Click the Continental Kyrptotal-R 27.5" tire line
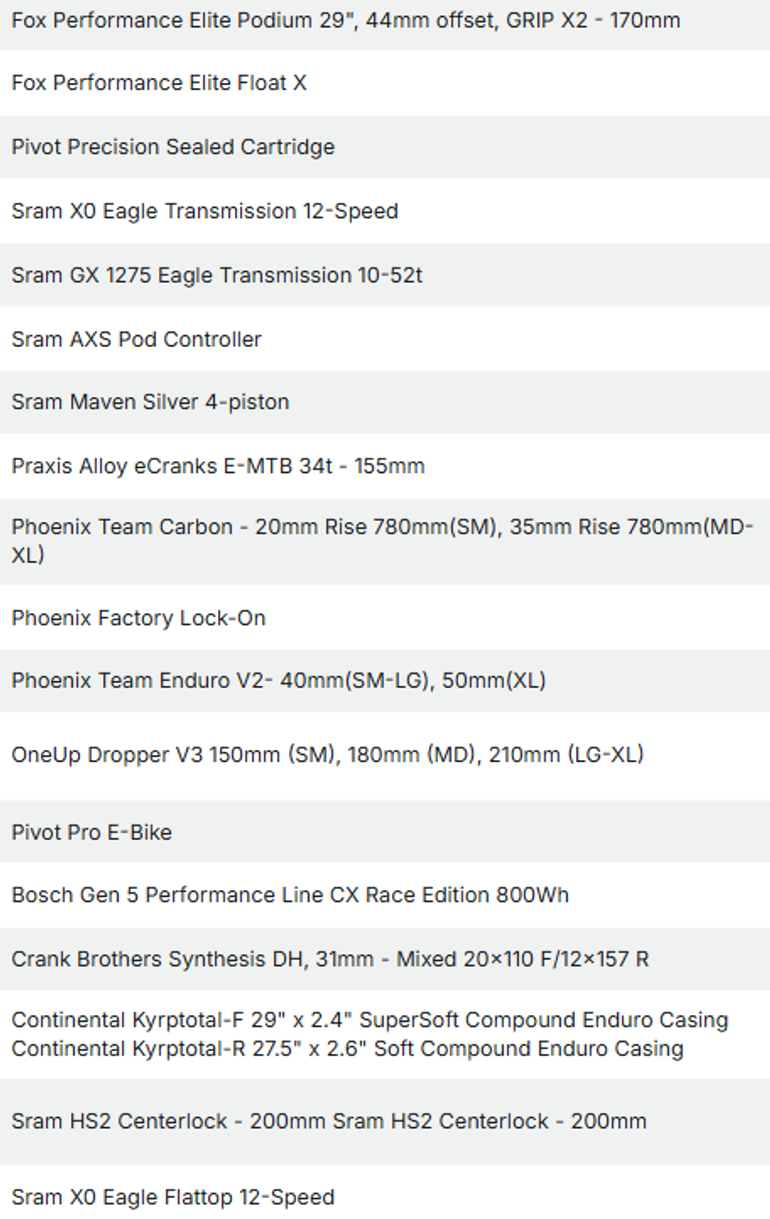Screen dimensions: 770x1219 pos(347,1049)
